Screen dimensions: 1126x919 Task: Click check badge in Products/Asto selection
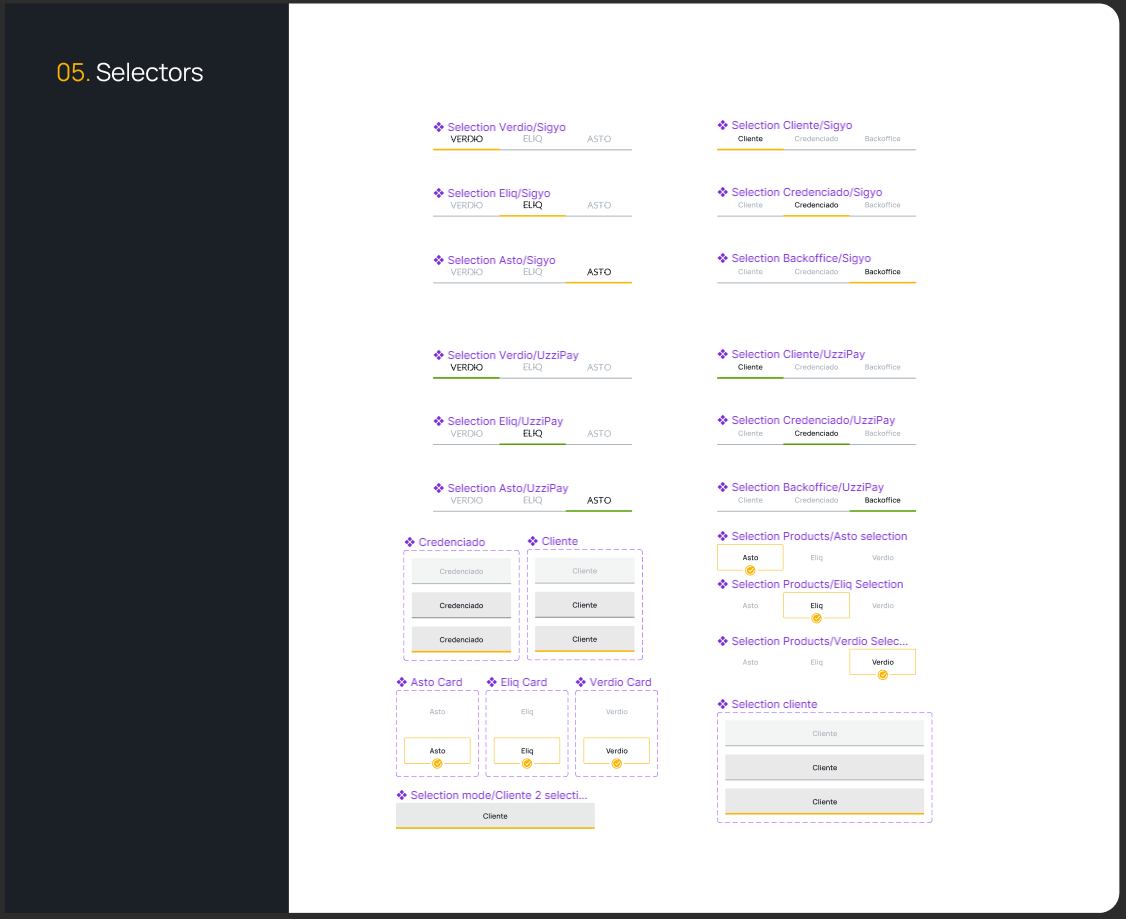click(x=750, y=571)
